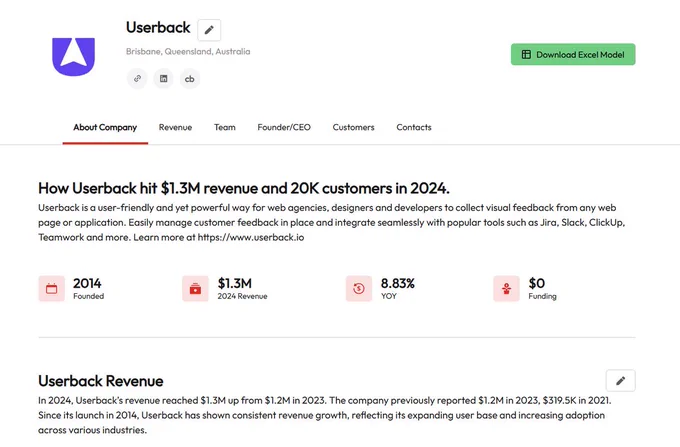Click the Userback company name heading
The height and width of the screenshot is (447, 680).
[x=158, y=27]
